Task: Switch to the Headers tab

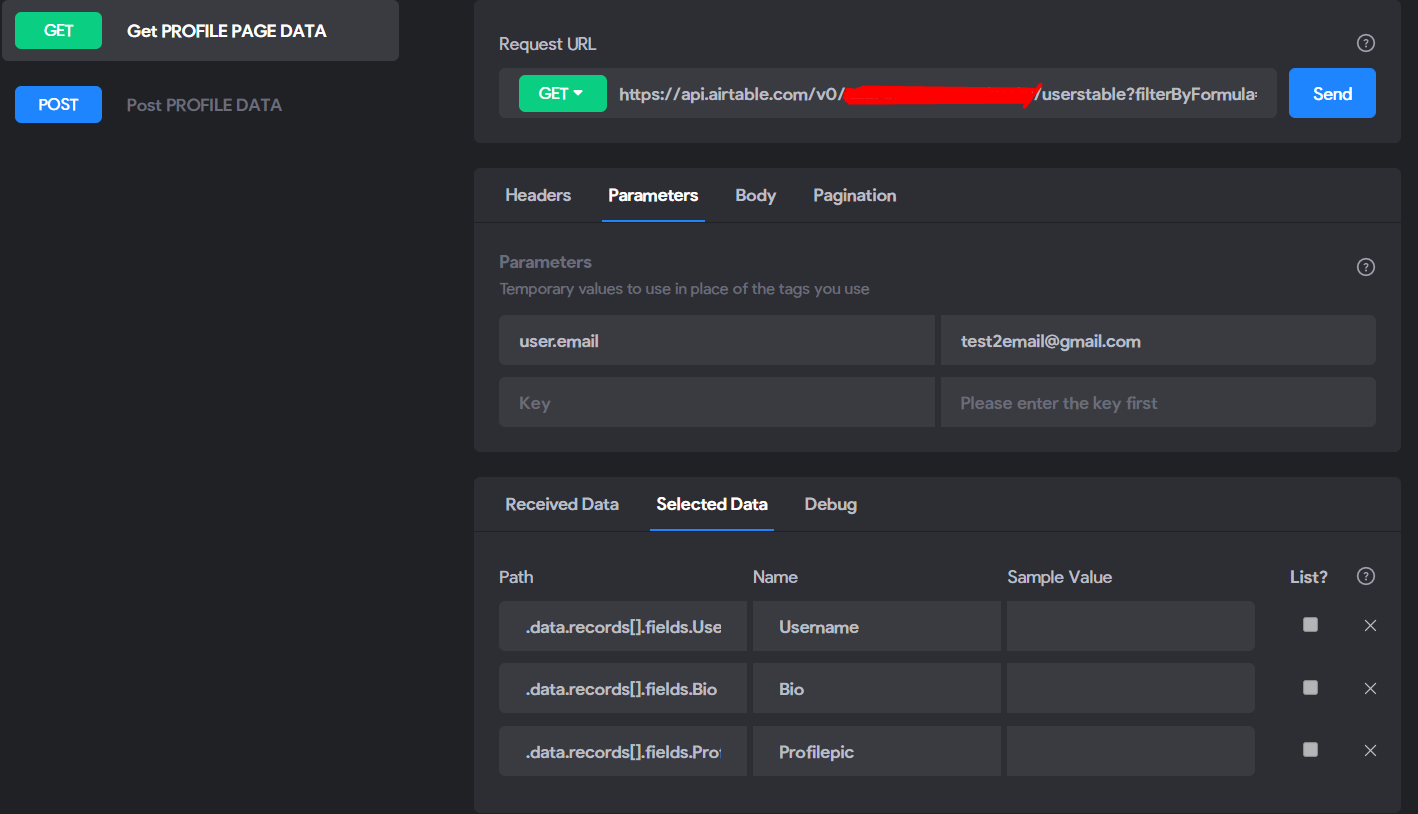Action: point(538,195)
